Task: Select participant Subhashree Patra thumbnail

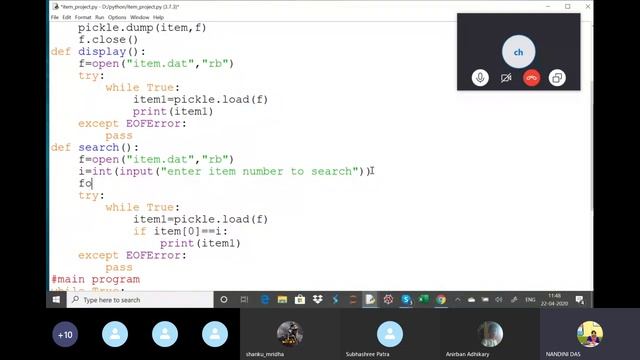Action: point(390,334)
